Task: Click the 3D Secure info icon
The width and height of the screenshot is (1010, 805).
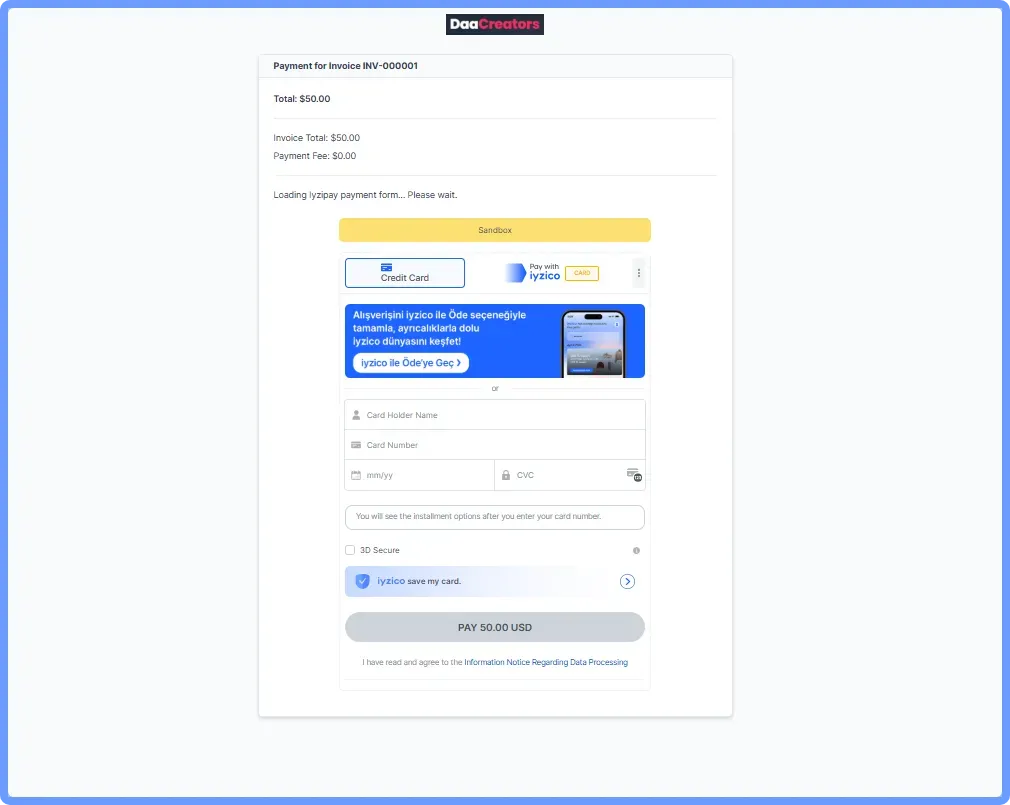Action: [x=636, y=551]
